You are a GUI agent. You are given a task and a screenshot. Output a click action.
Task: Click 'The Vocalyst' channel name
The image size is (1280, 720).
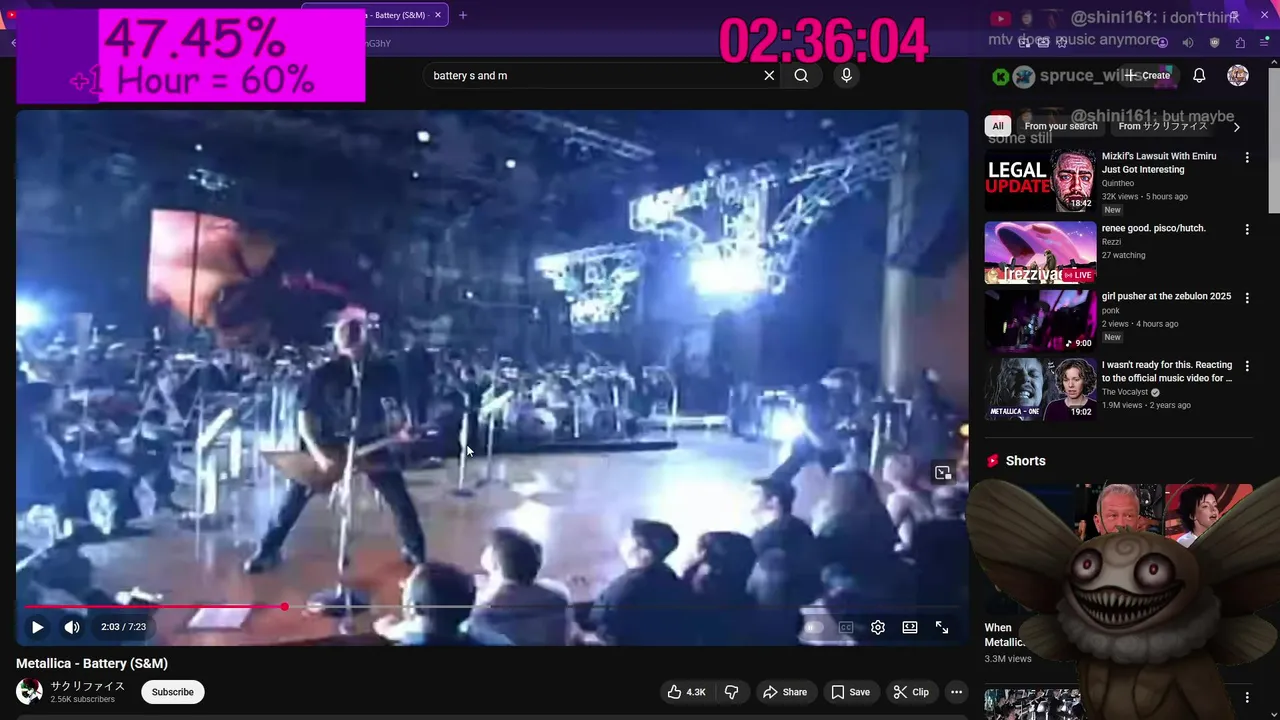(1125, 392)
